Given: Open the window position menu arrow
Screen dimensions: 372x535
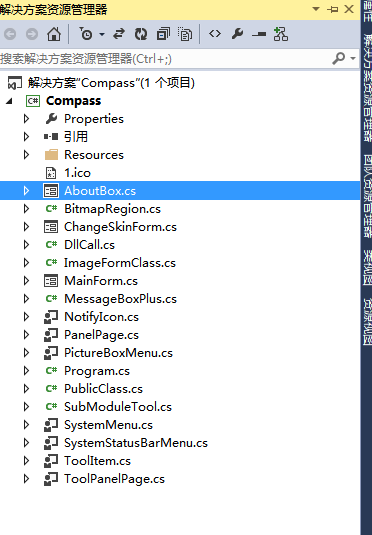Looking at the screenshot, I should 316,9.
